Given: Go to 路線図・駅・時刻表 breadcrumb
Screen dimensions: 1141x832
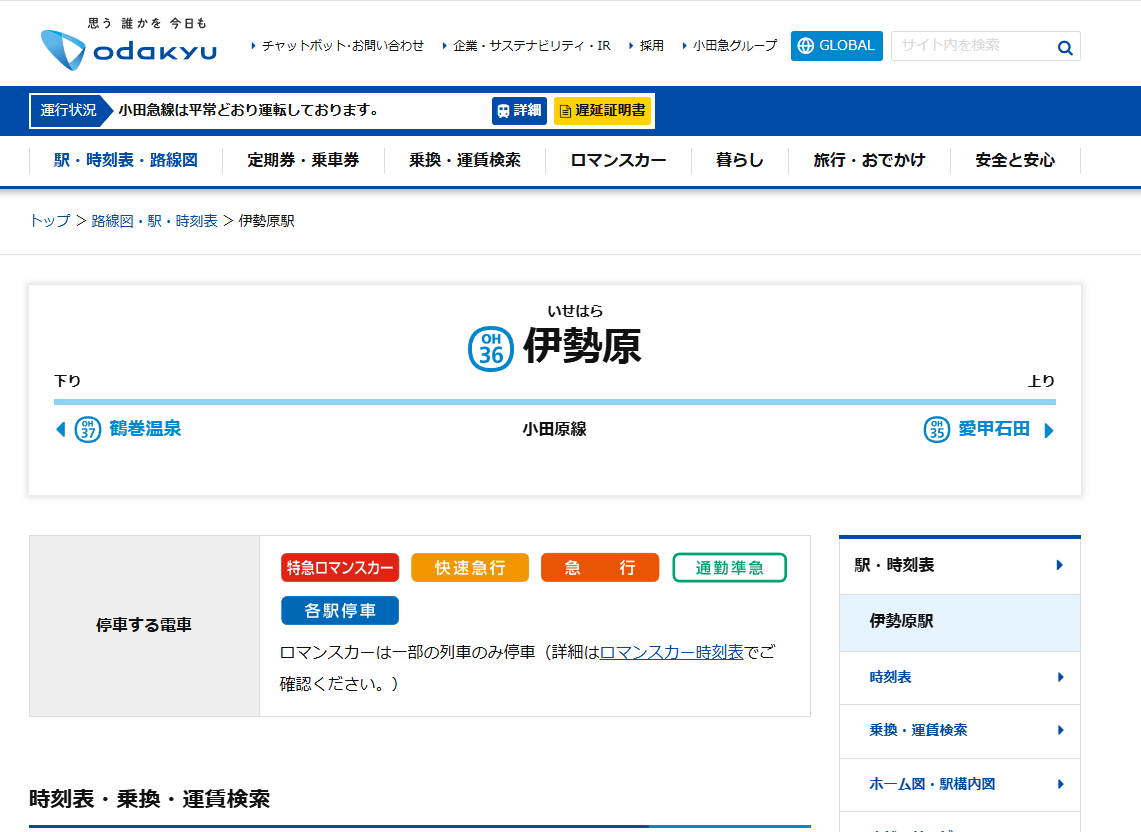Looking at the screenshot, I should (x=154, y=221).
